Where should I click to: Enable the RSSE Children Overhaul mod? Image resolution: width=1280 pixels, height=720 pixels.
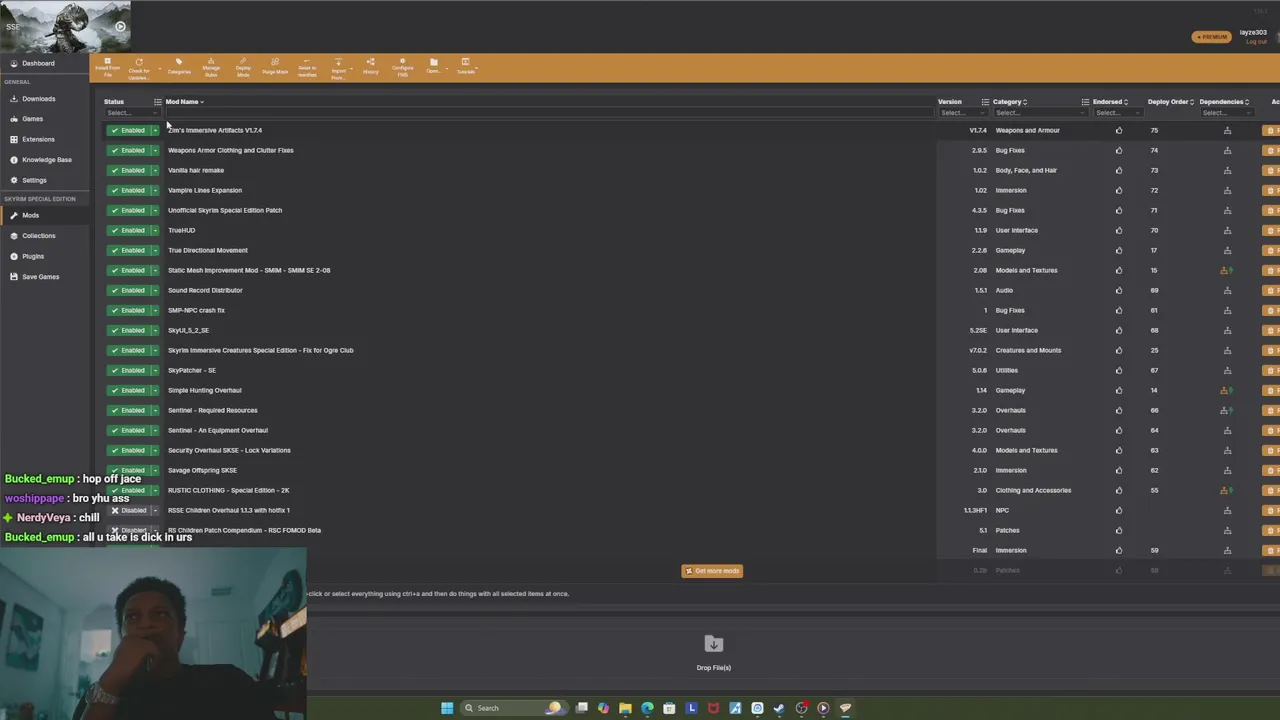click(x=128, y=510)
